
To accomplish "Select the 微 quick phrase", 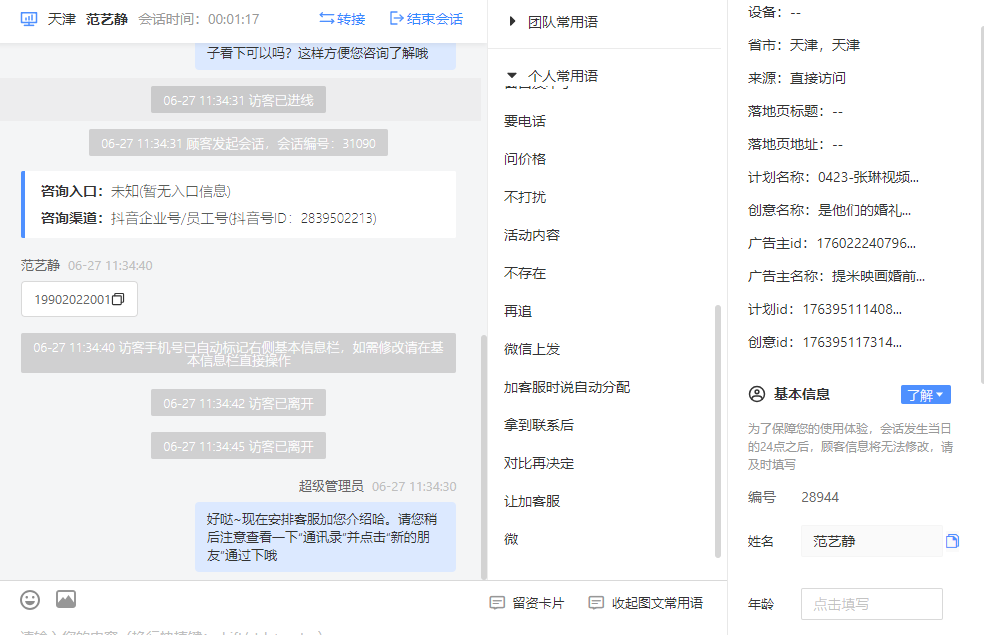I will pos(511,539).
